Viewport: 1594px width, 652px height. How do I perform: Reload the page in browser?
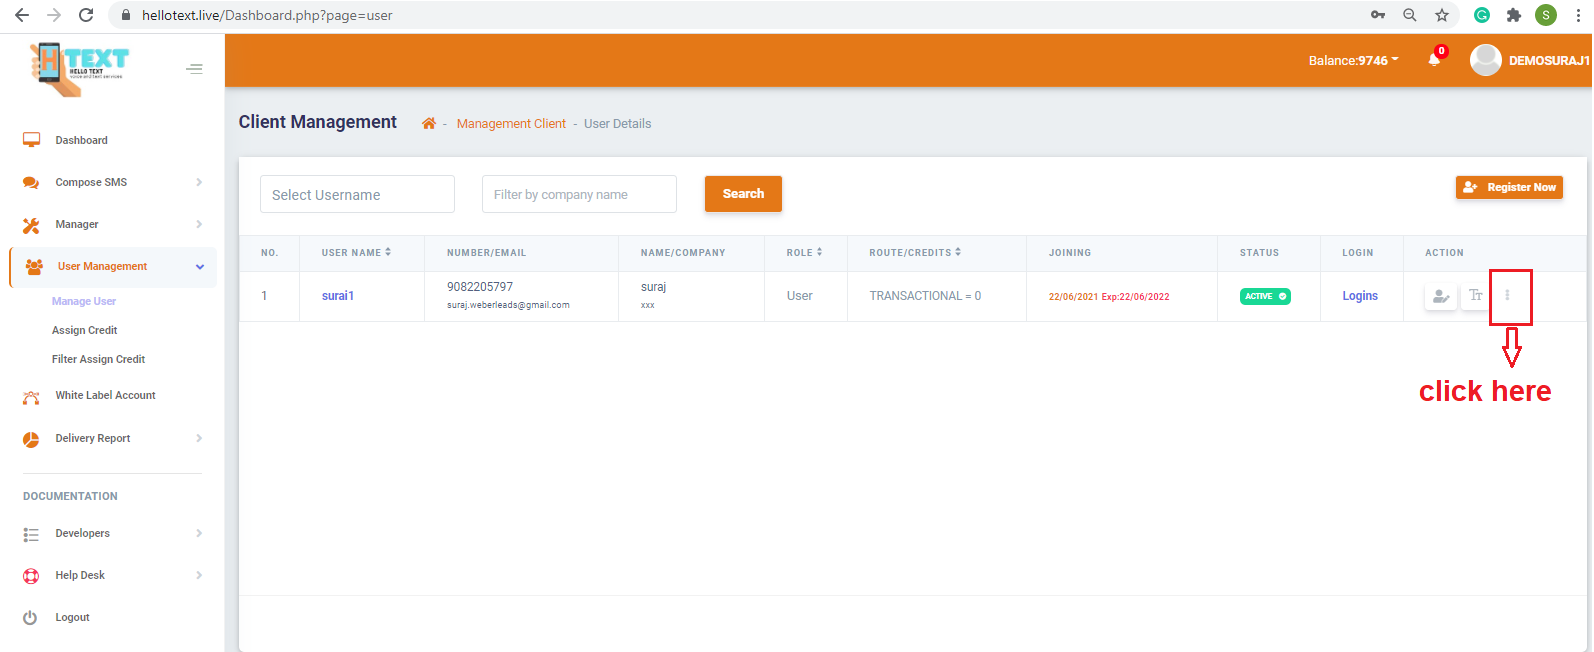tap(86, 15)
